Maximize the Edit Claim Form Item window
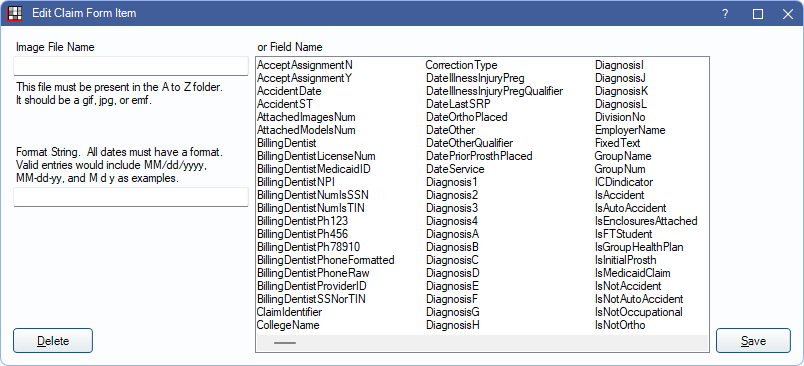 [757, 14]
